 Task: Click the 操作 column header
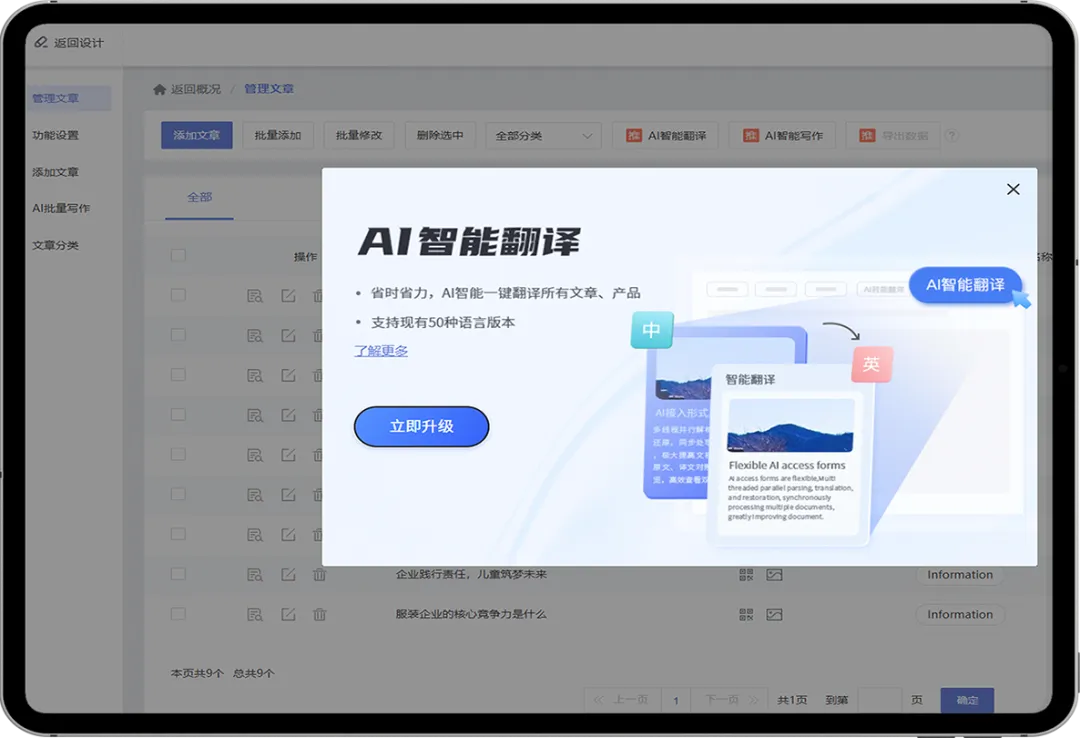(306, 256)
